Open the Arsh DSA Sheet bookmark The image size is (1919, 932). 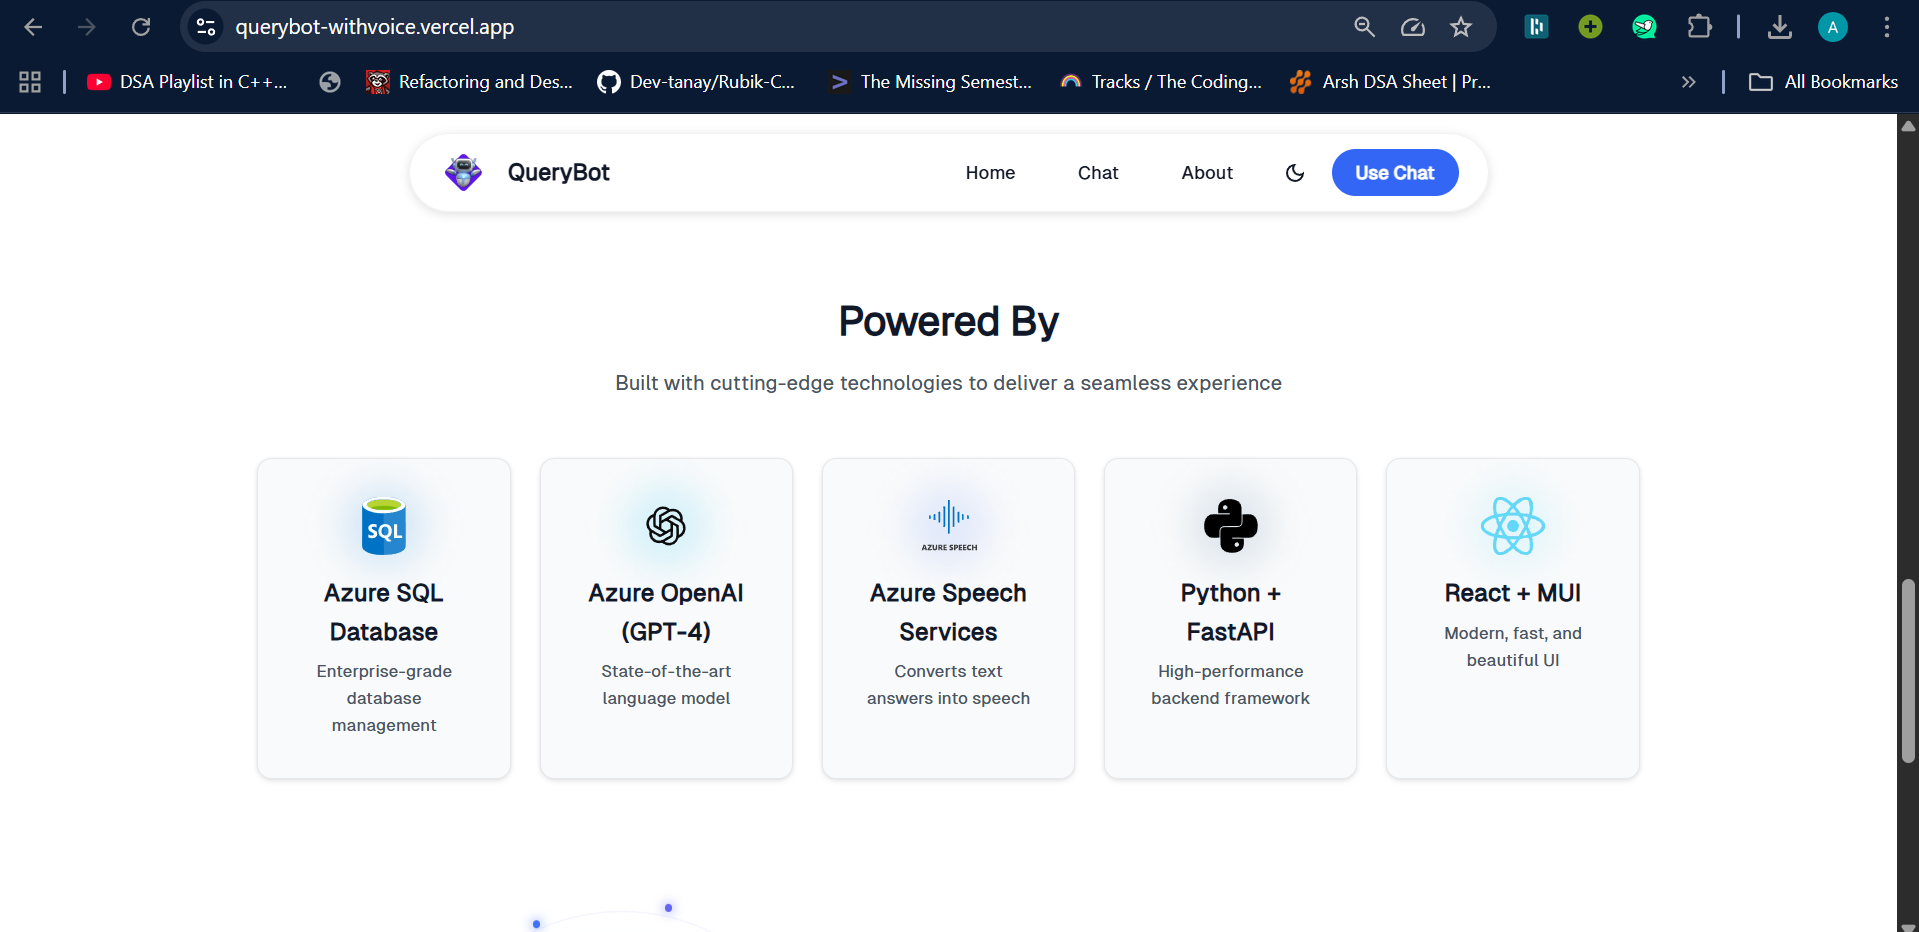point(1390,82)
